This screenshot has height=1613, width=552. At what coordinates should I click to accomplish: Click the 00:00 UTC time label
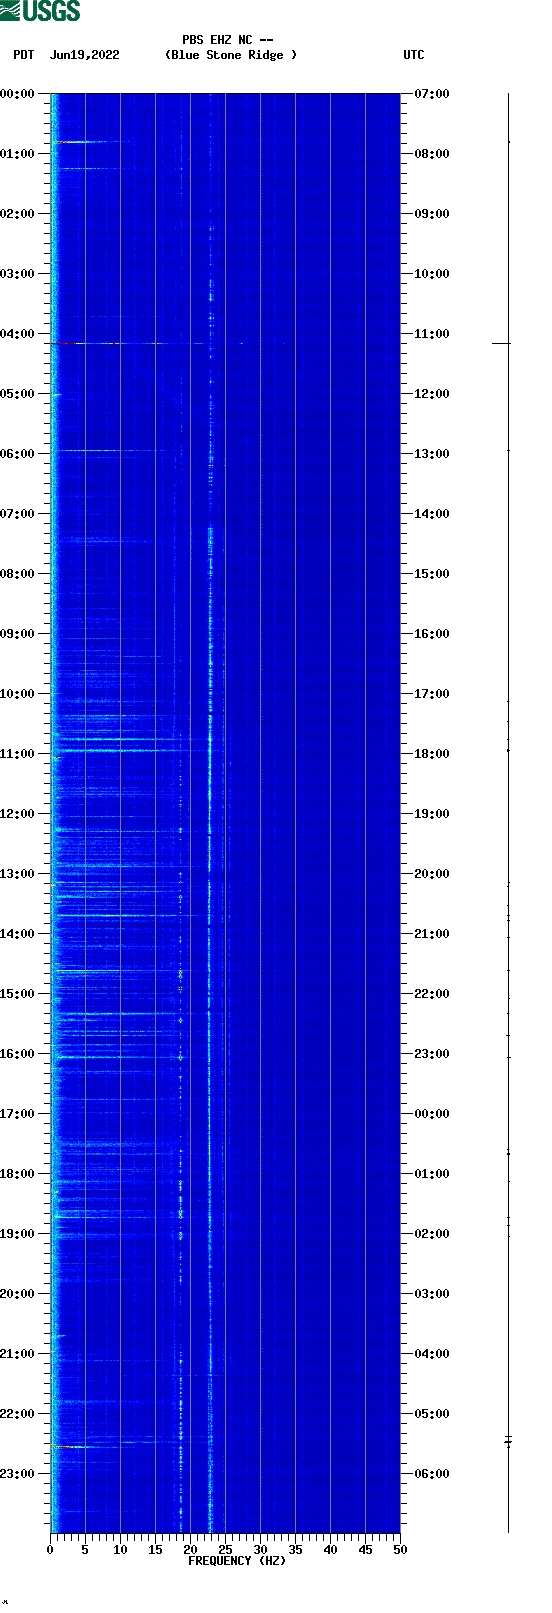[x=432, y=1114]
